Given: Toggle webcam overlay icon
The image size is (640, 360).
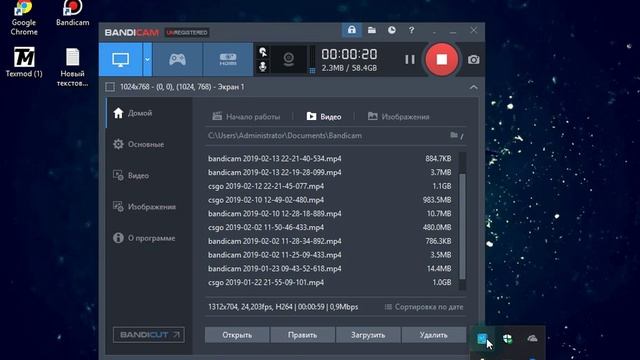Looking at the screenshot, I should point(289,60).
